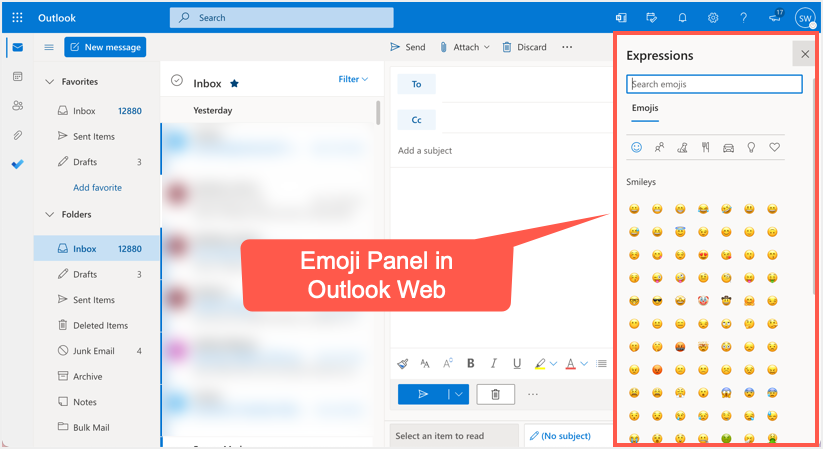The image size is (823, 449).
Task: Open the Files attachments module icon
Action: click(17, 135)
